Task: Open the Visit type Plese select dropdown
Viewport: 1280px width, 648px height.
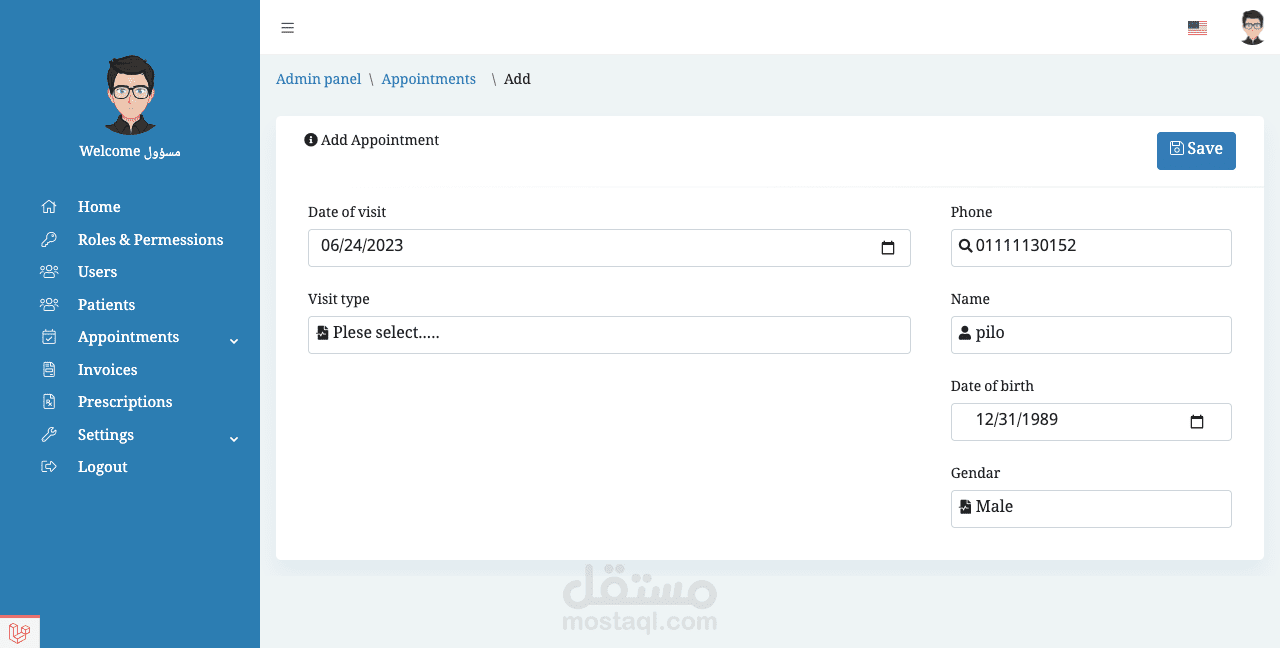Action: click(609, 335)
